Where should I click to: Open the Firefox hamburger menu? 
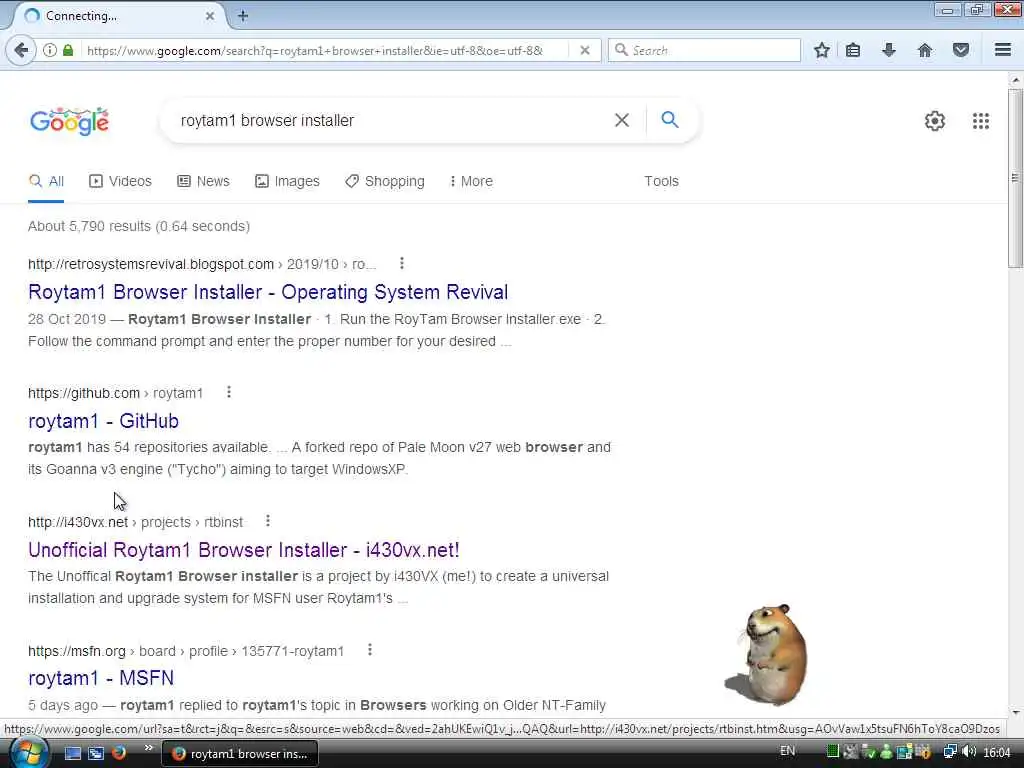pos(1003,50)
